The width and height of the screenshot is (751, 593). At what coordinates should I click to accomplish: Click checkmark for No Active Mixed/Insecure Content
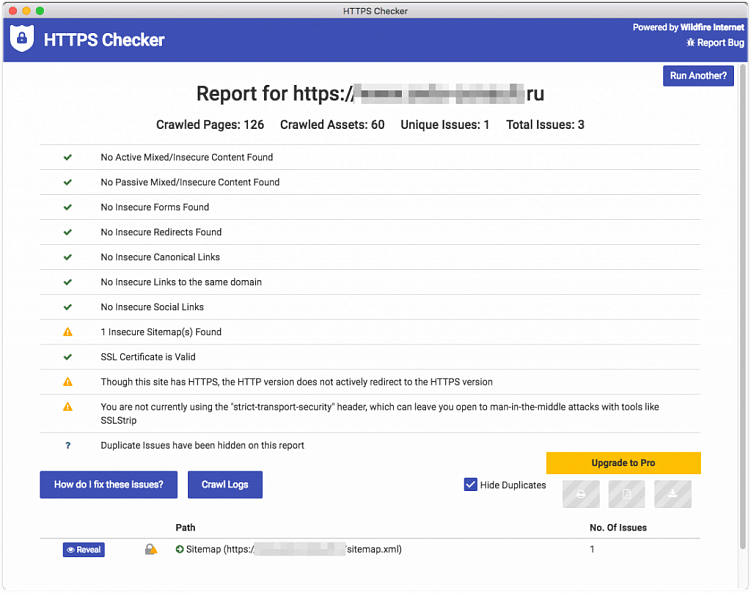(x=68, y=157)
